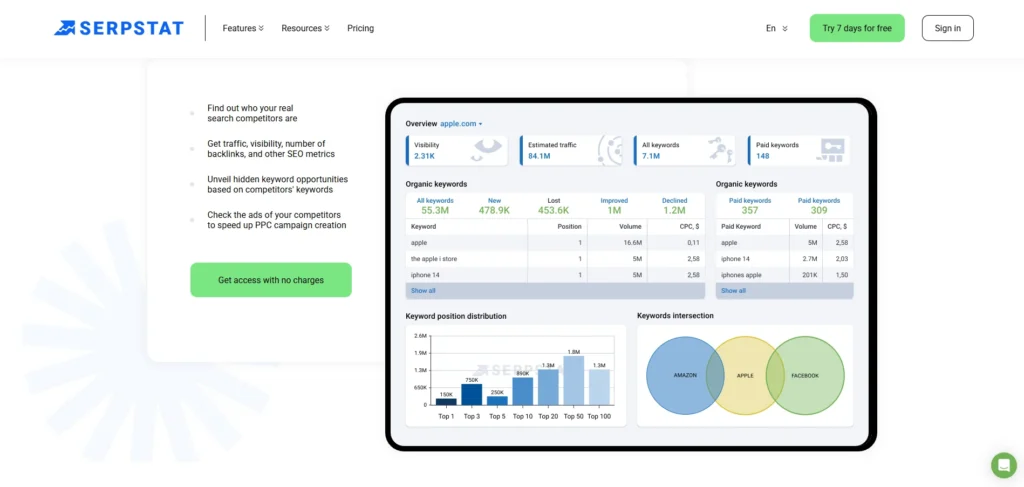Click the Top 50 bar labeled 1.8M

(573, 381)
